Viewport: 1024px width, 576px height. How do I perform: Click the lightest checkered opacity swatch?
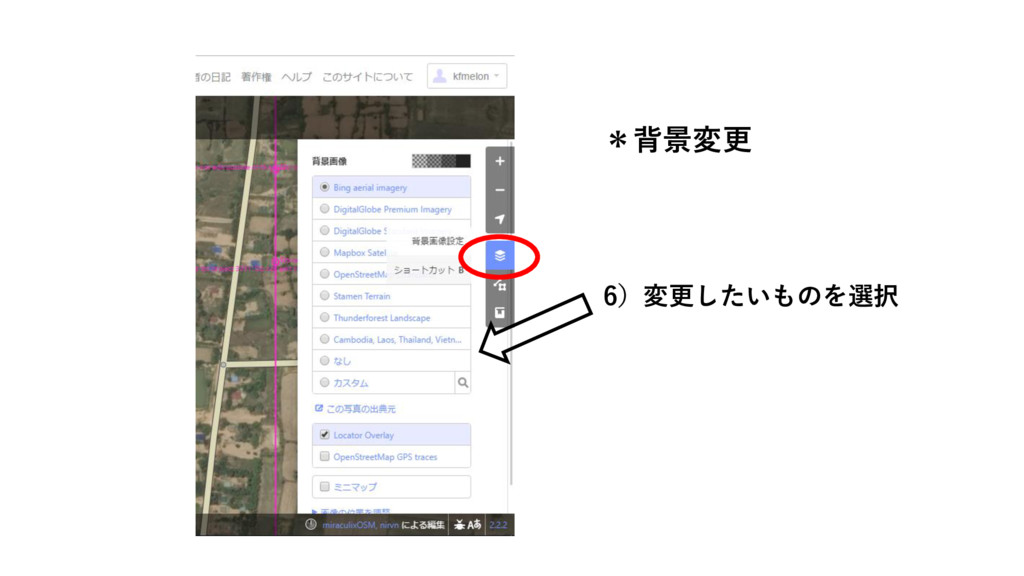tap(419, 161)
